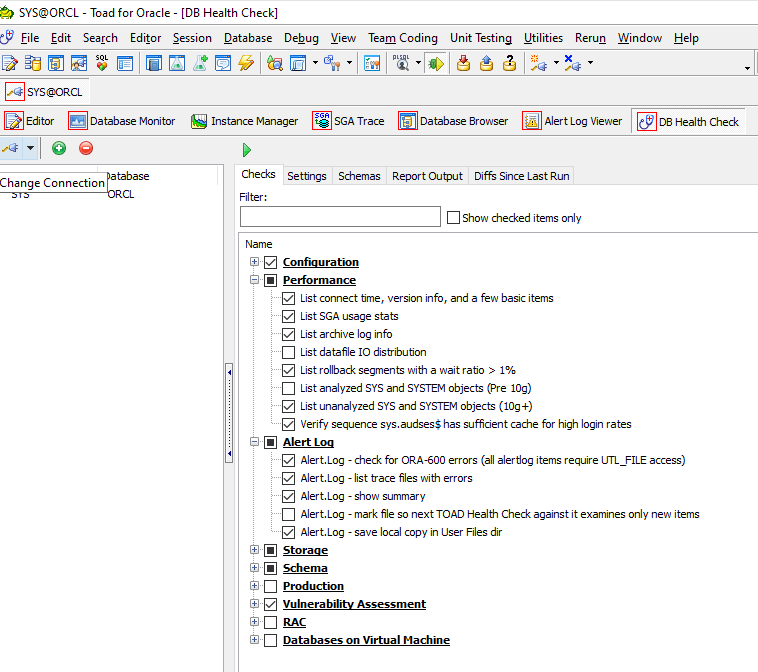The height and width of the screenshot is (672, 758).
Task: Check List analyzed SYS and SYSTEM objects
Action: point(289,388)
